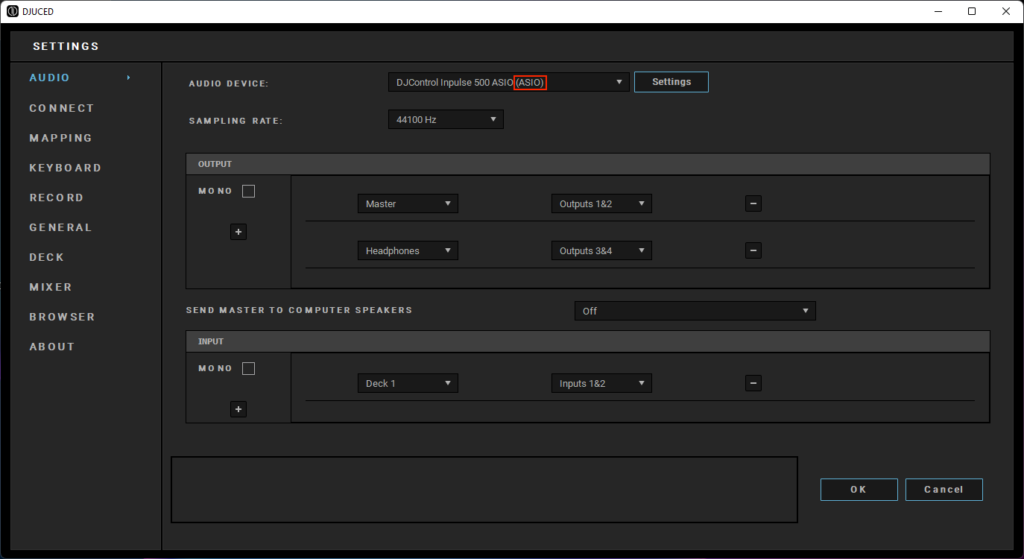
Task: Expand the Send Master to Computer Speakers dropdown
Action: pyautogui.click(x=695, y=311)
